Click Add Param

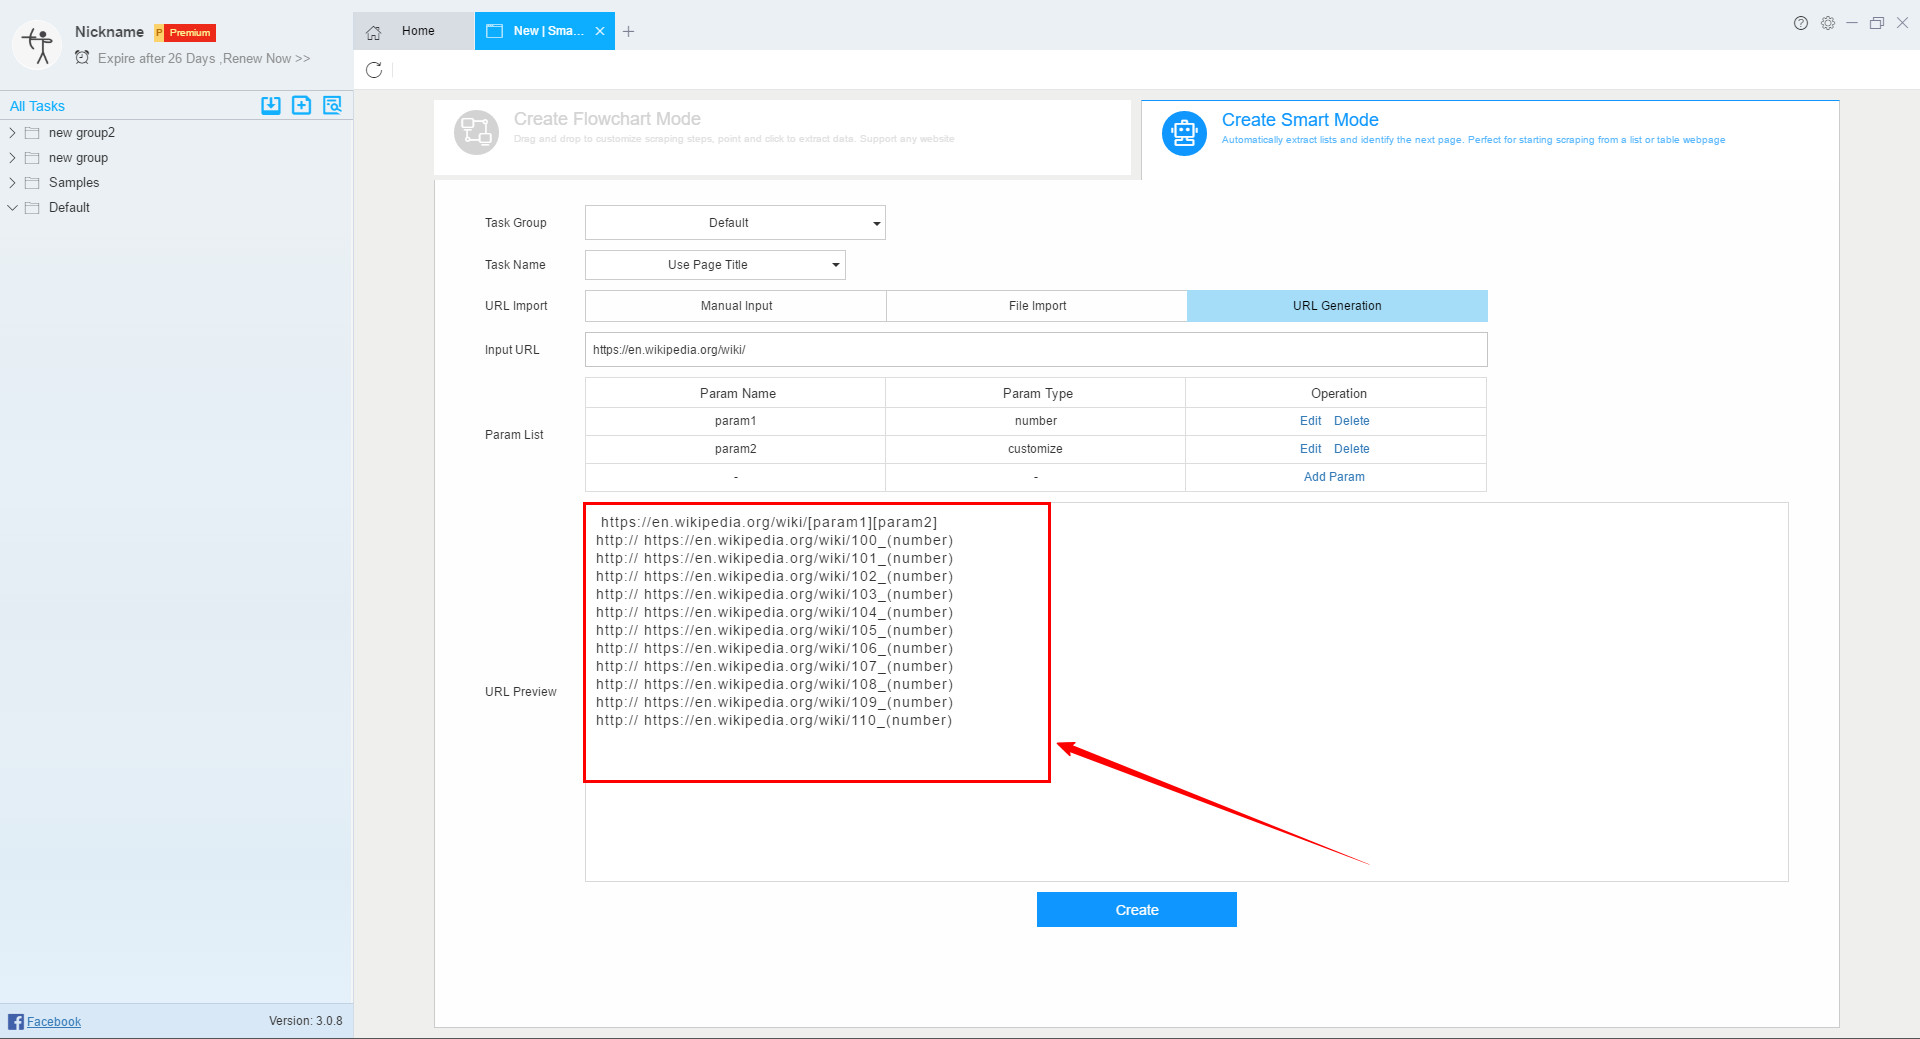coord(1334,477)
